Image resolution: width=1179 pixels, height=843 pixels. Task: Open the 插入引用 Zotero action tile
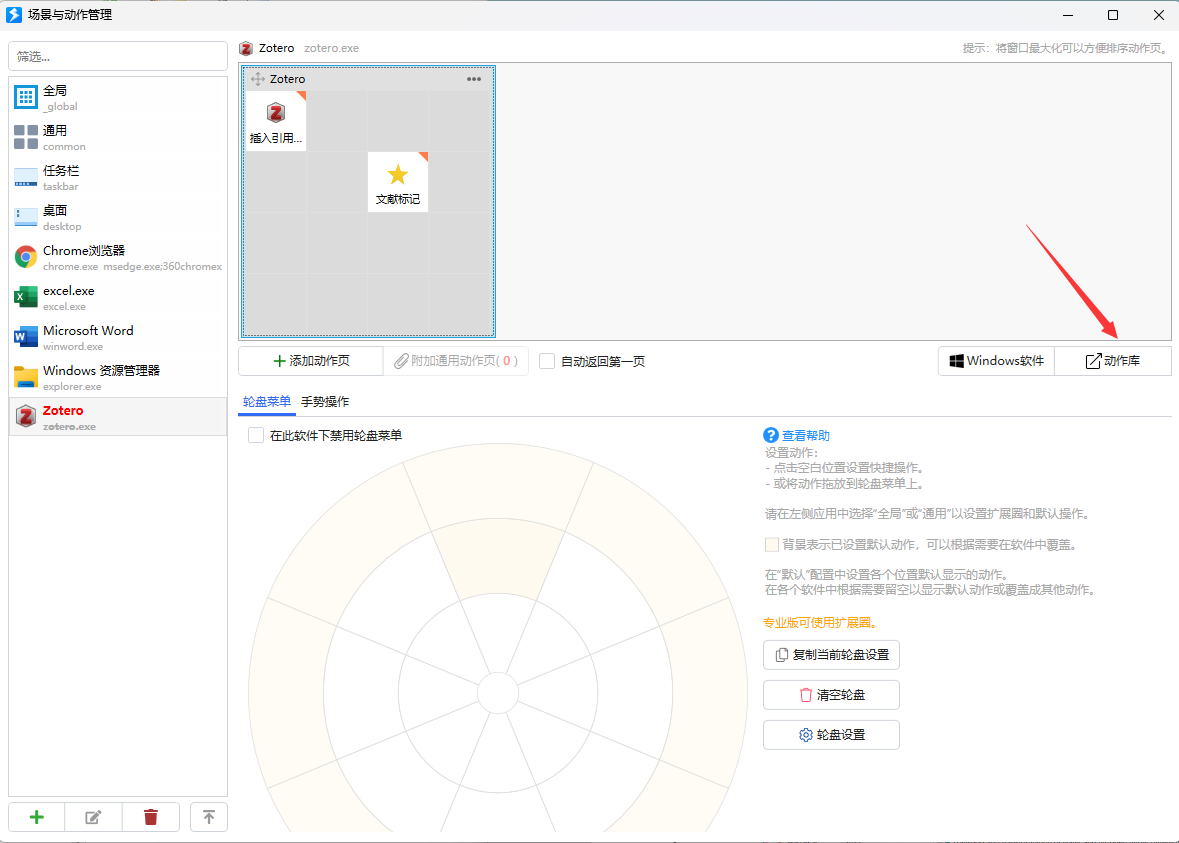pyautogui.click(x=276, y=121)
